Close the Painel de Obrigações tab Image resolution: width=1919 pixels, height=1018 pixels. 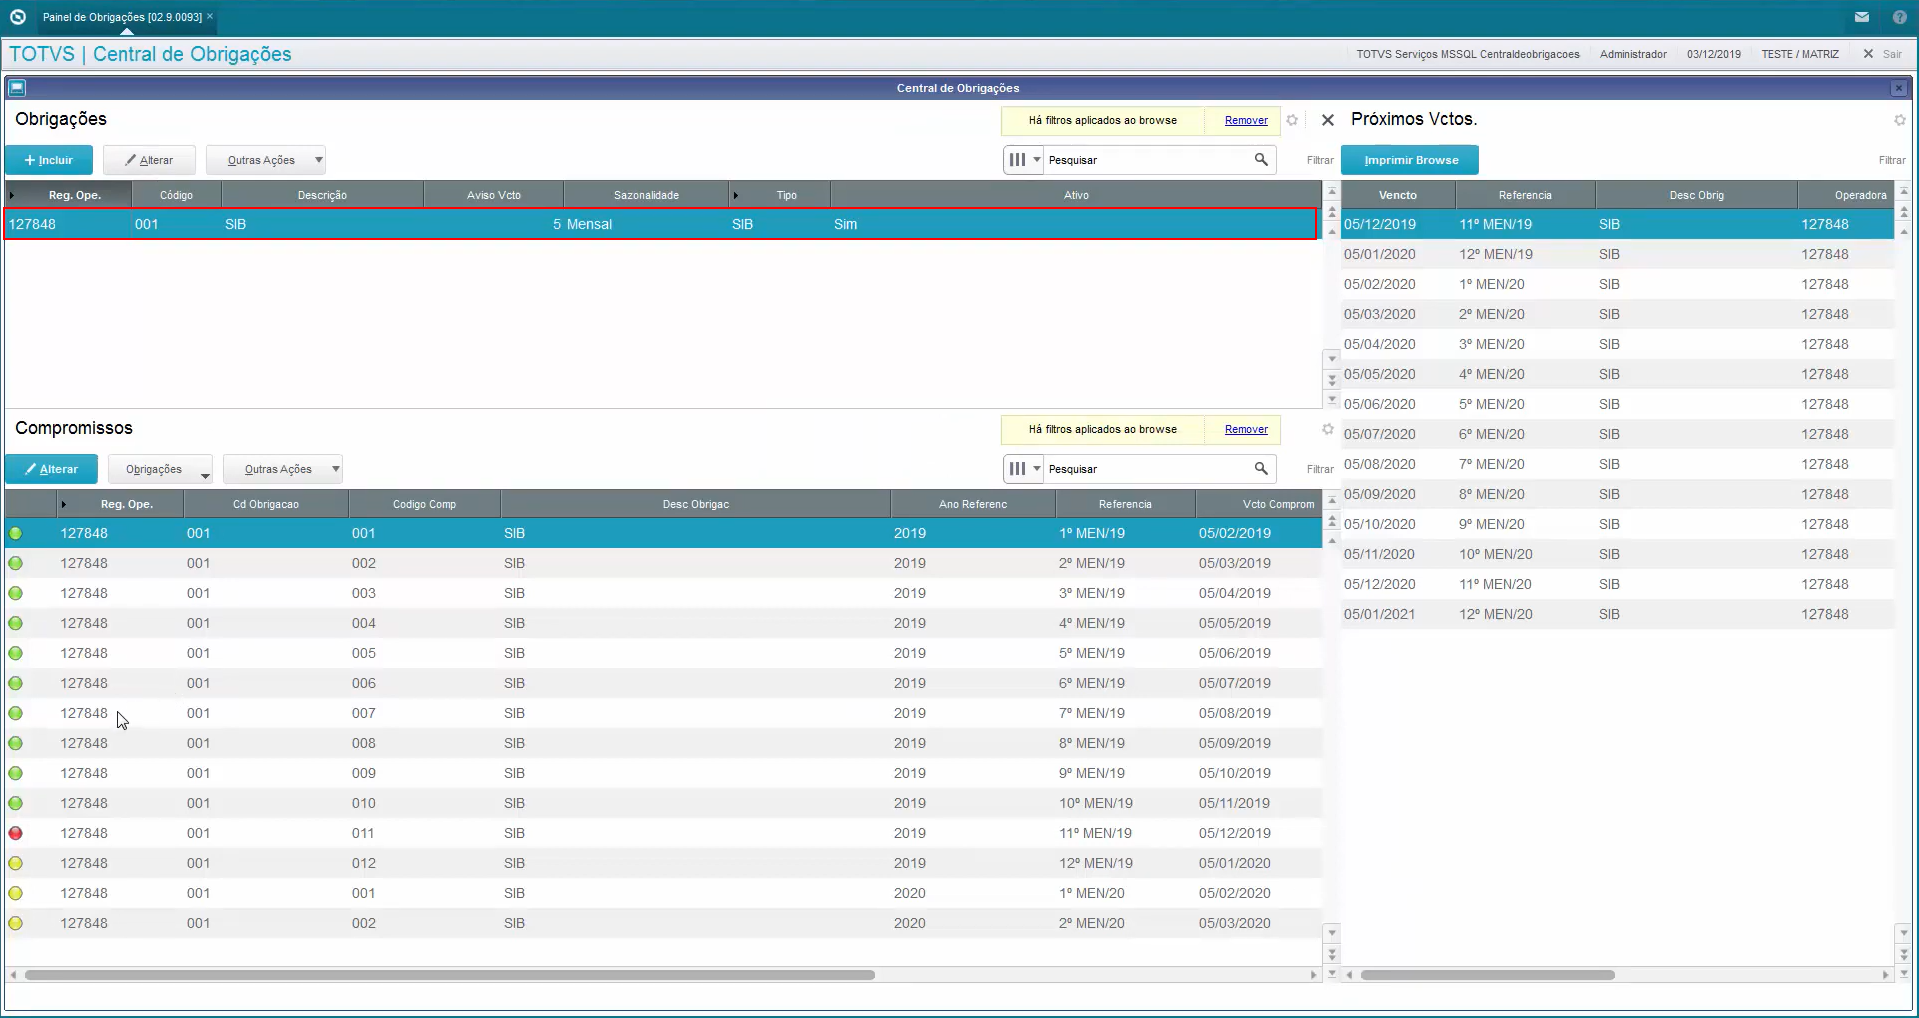click(210, 17)
